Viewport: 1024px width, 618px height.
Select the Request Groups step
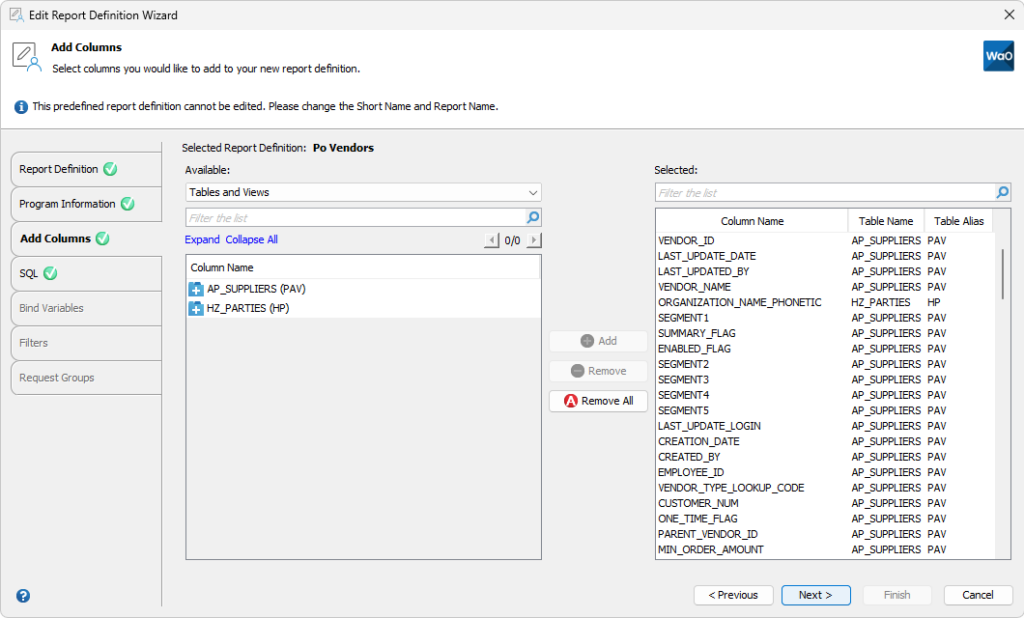[x=85, y=377]
